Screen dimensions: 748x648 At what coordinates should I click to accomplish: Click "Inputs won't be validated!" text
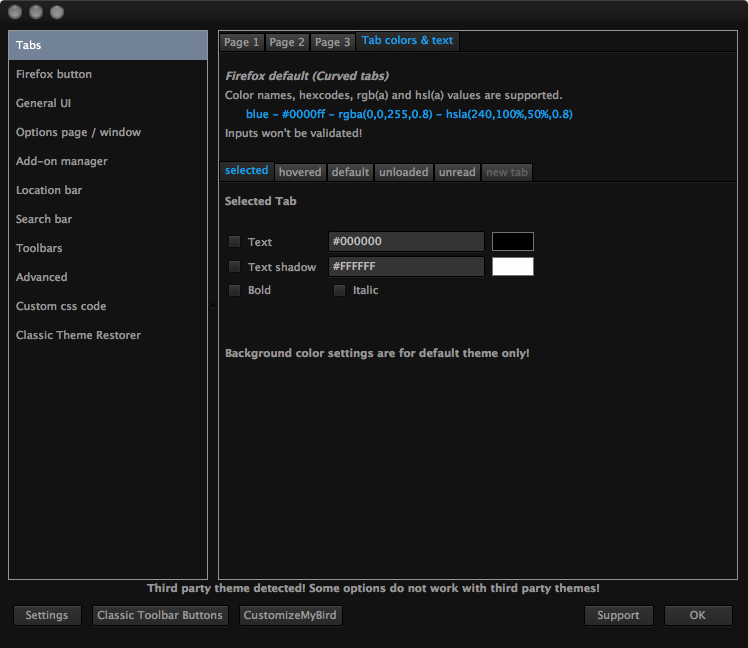[x=293, y=134]
